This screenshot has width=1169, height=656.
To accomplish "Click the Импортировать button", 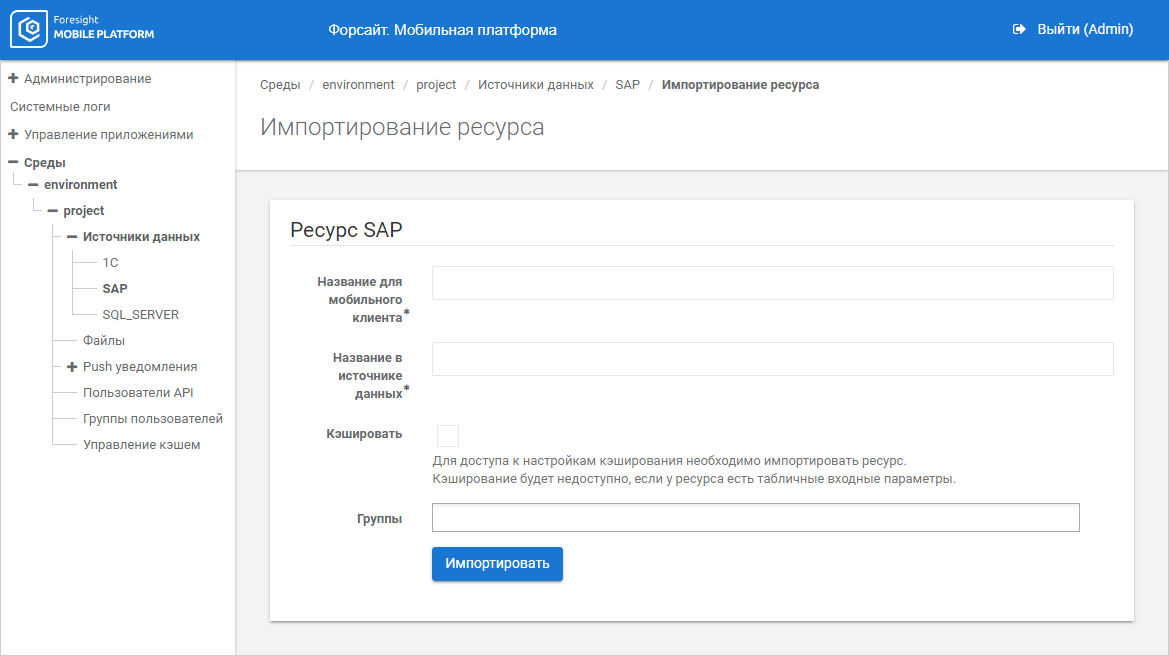I will [497, 564].
